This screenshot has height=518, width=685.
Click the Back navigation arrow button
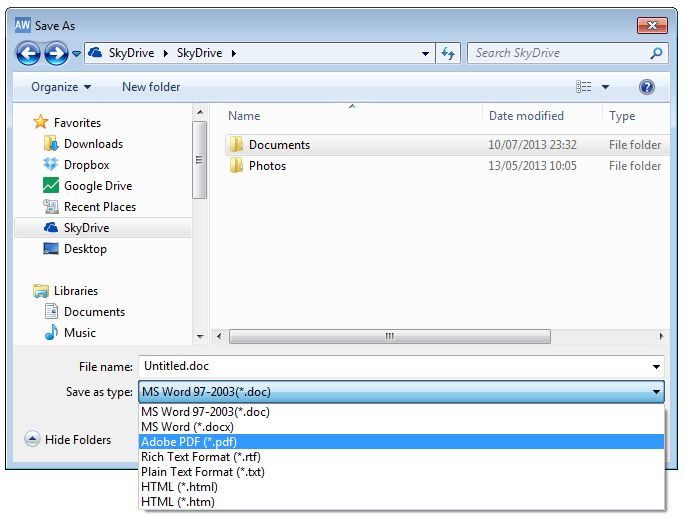[x=30, y=53]
